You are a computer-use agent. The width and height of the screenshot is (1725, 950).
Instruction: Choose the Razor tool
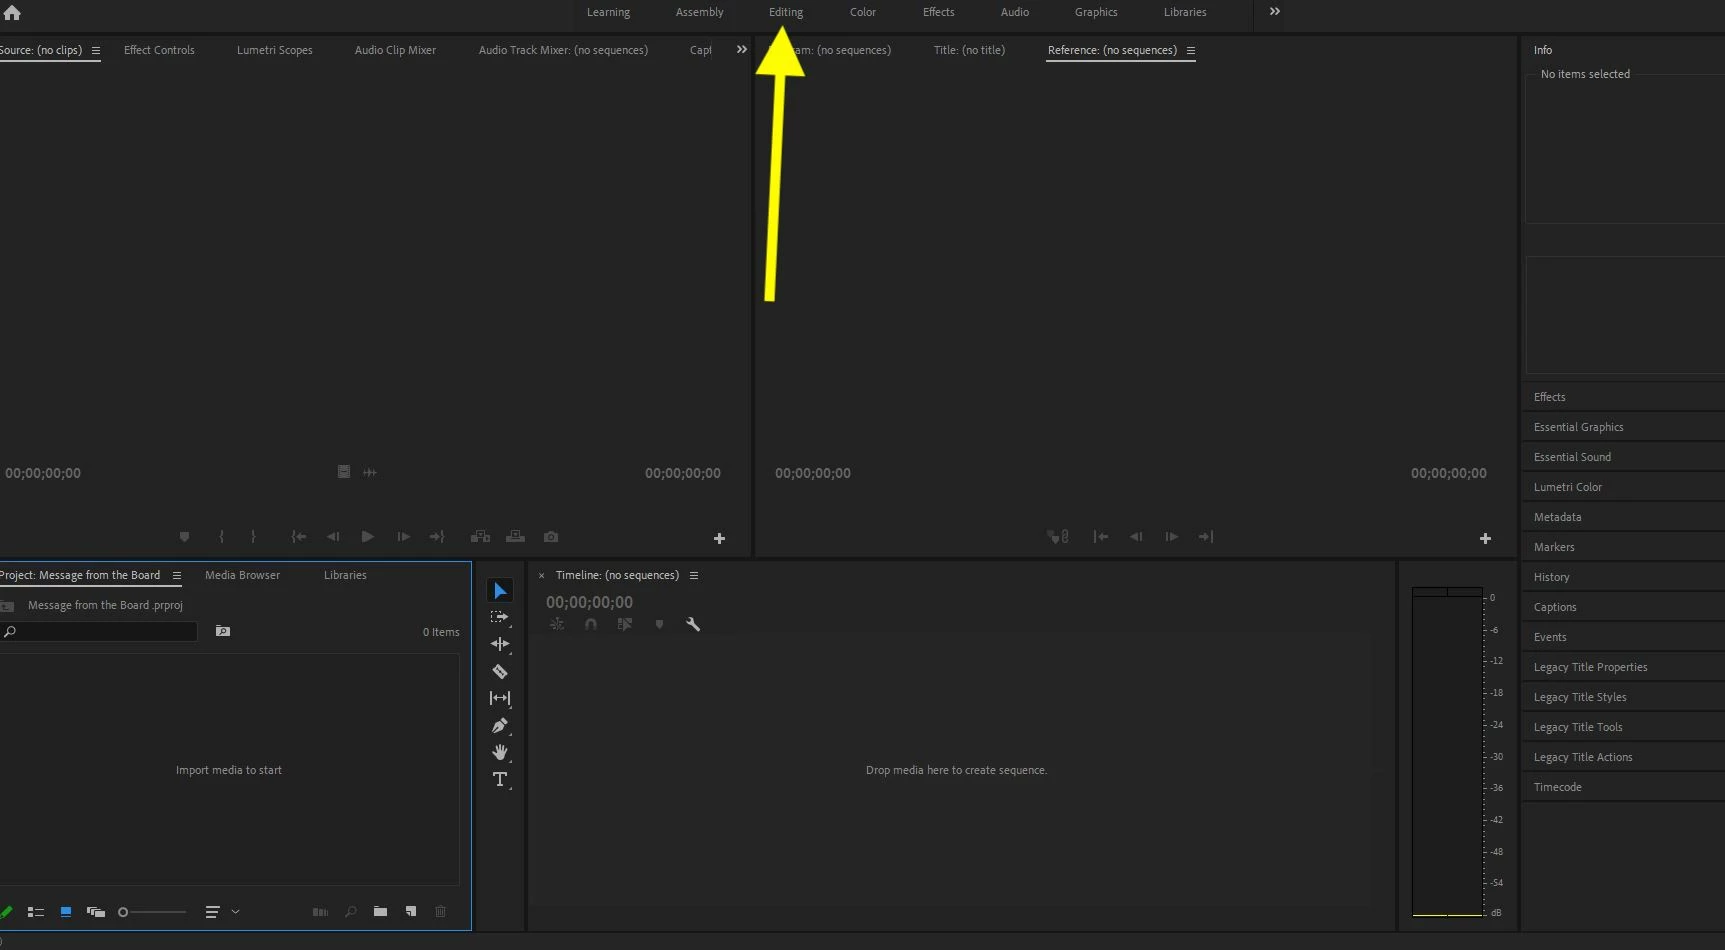click(x=500, y=672)
